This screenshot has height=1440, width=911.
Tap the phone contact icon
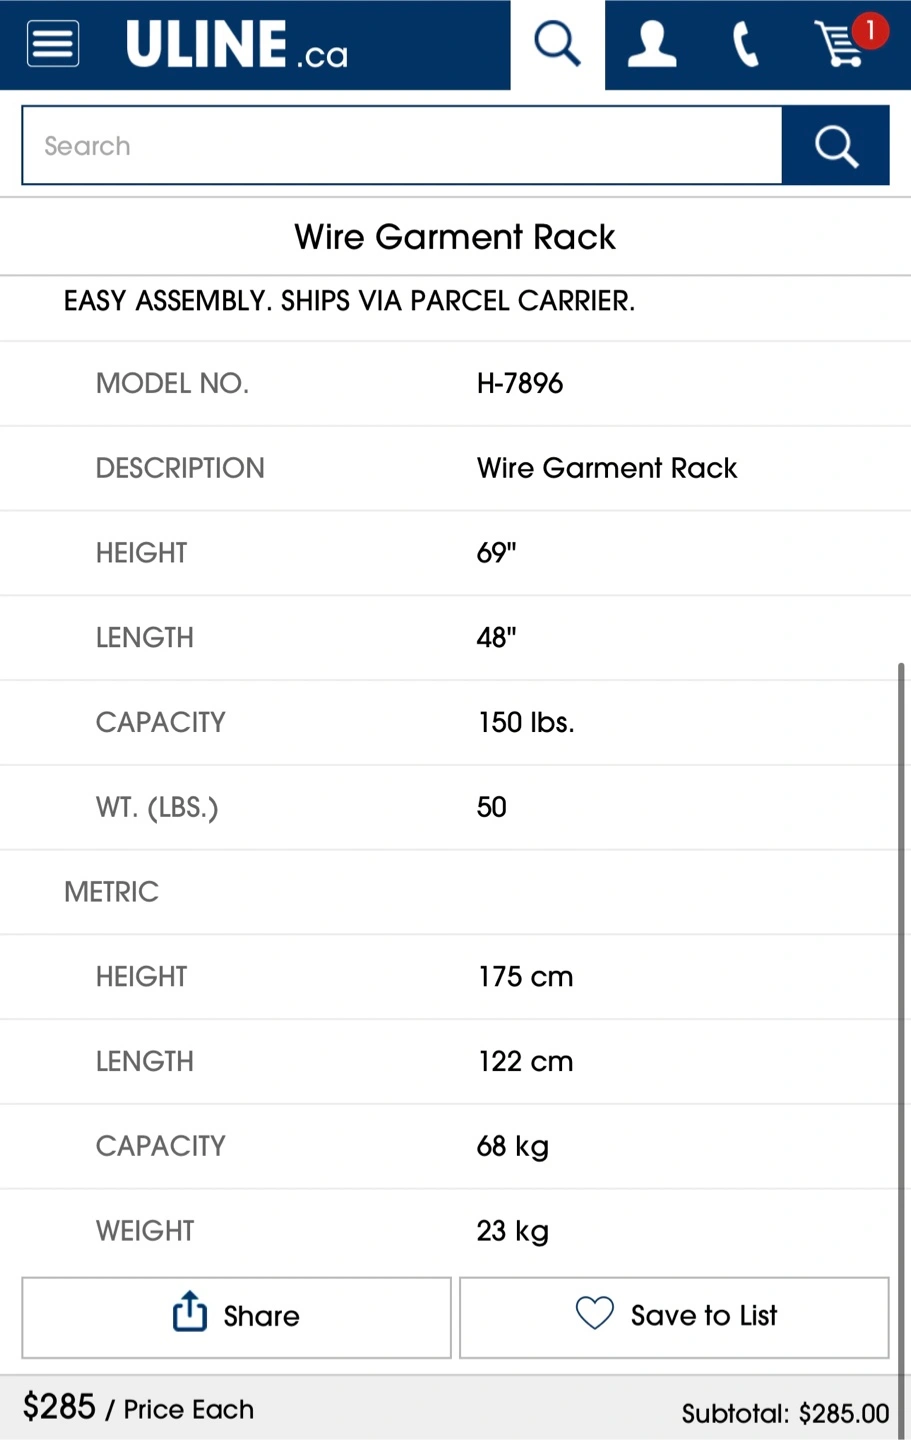pos(746,45)
